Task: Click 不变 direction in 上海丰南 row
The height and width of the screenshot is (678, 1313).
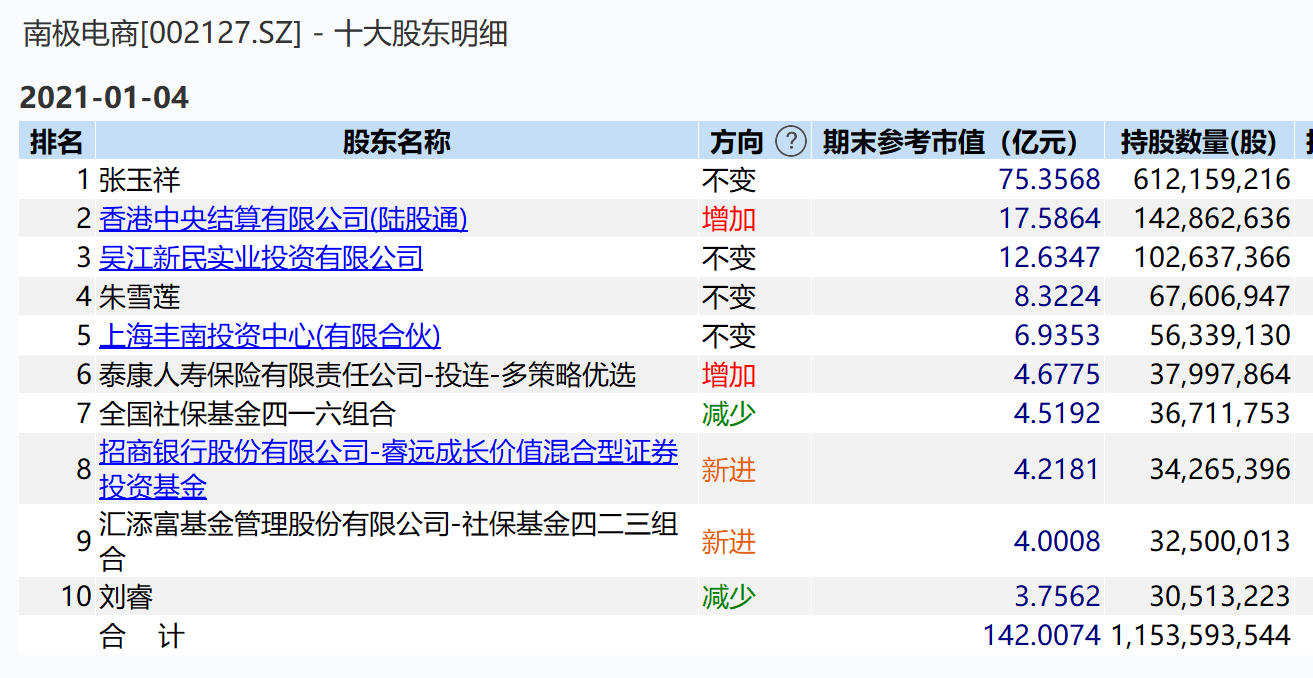Action: click(729, 336)
